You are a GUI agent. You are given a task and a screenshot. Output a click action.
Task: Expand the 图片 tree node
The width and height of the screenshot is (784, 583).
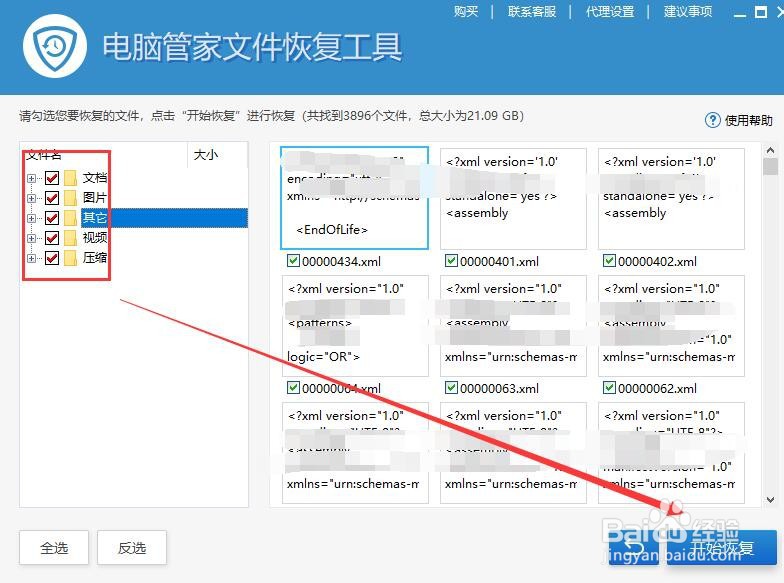32,198
